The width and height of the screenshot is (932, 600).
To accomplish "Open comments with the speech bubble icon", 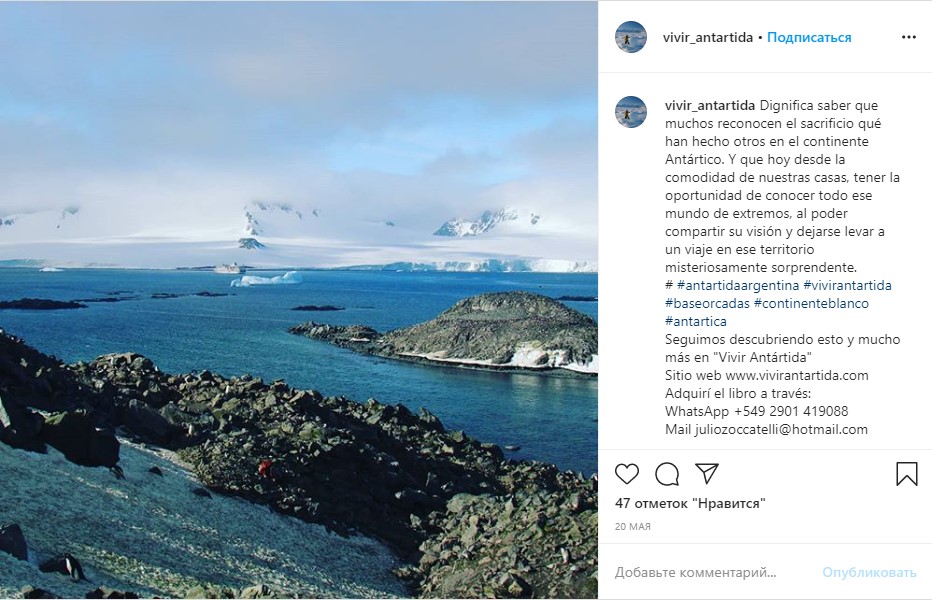I will pyautogui.click(x=667, y=473).
